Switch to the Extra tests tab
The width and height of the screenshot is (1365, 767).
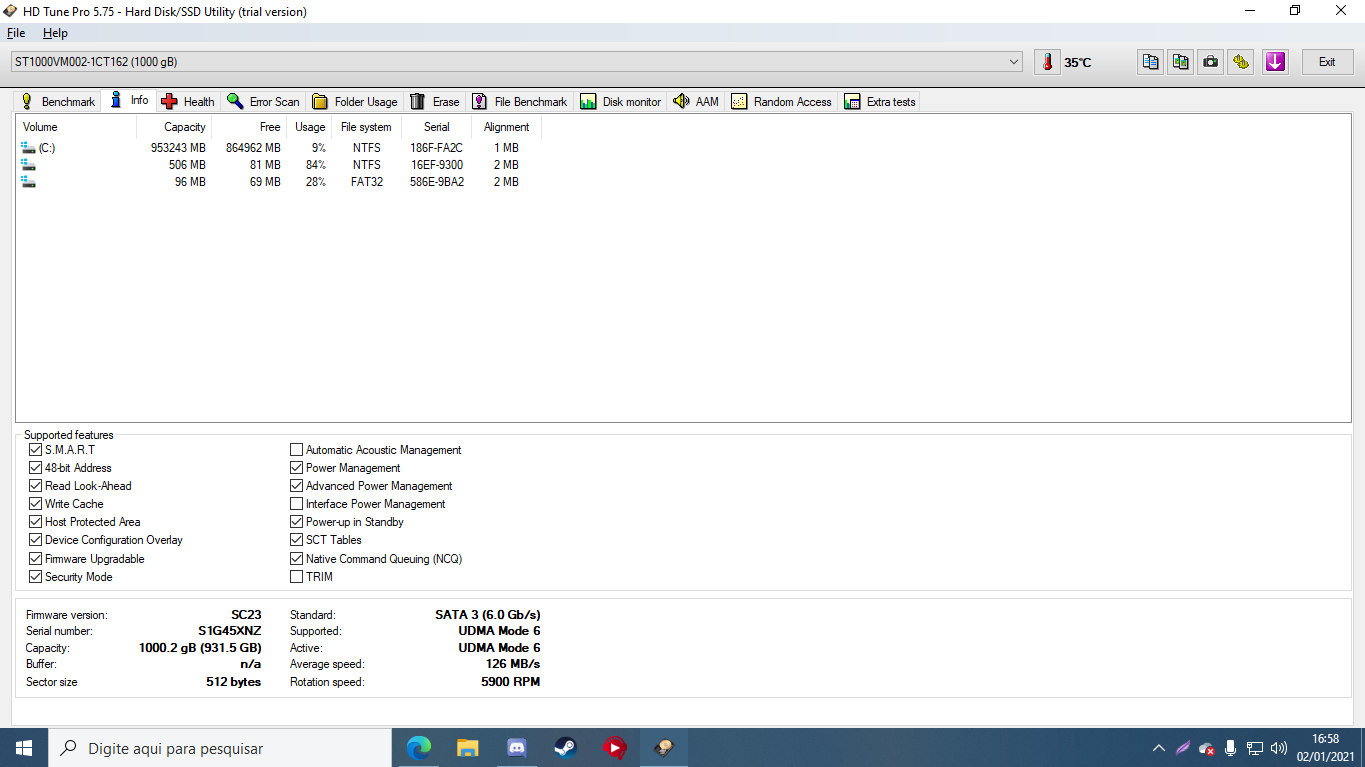[x=880, y=102]
